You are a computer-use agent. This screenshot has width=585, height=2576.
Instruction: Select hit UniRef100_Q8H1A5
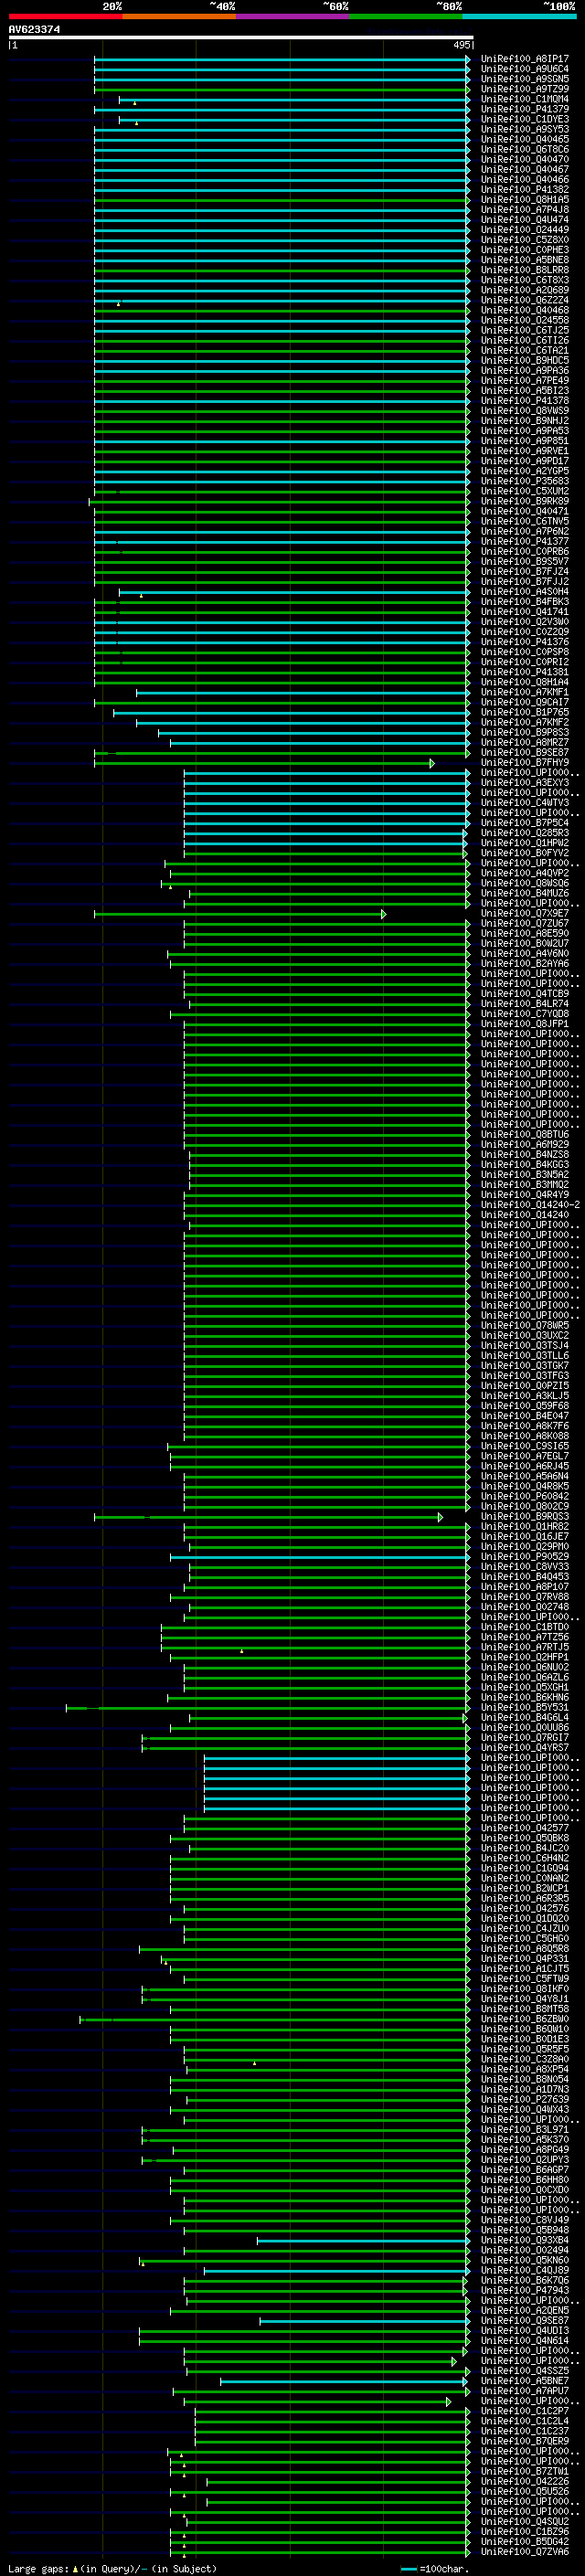[x=525, y=199]
